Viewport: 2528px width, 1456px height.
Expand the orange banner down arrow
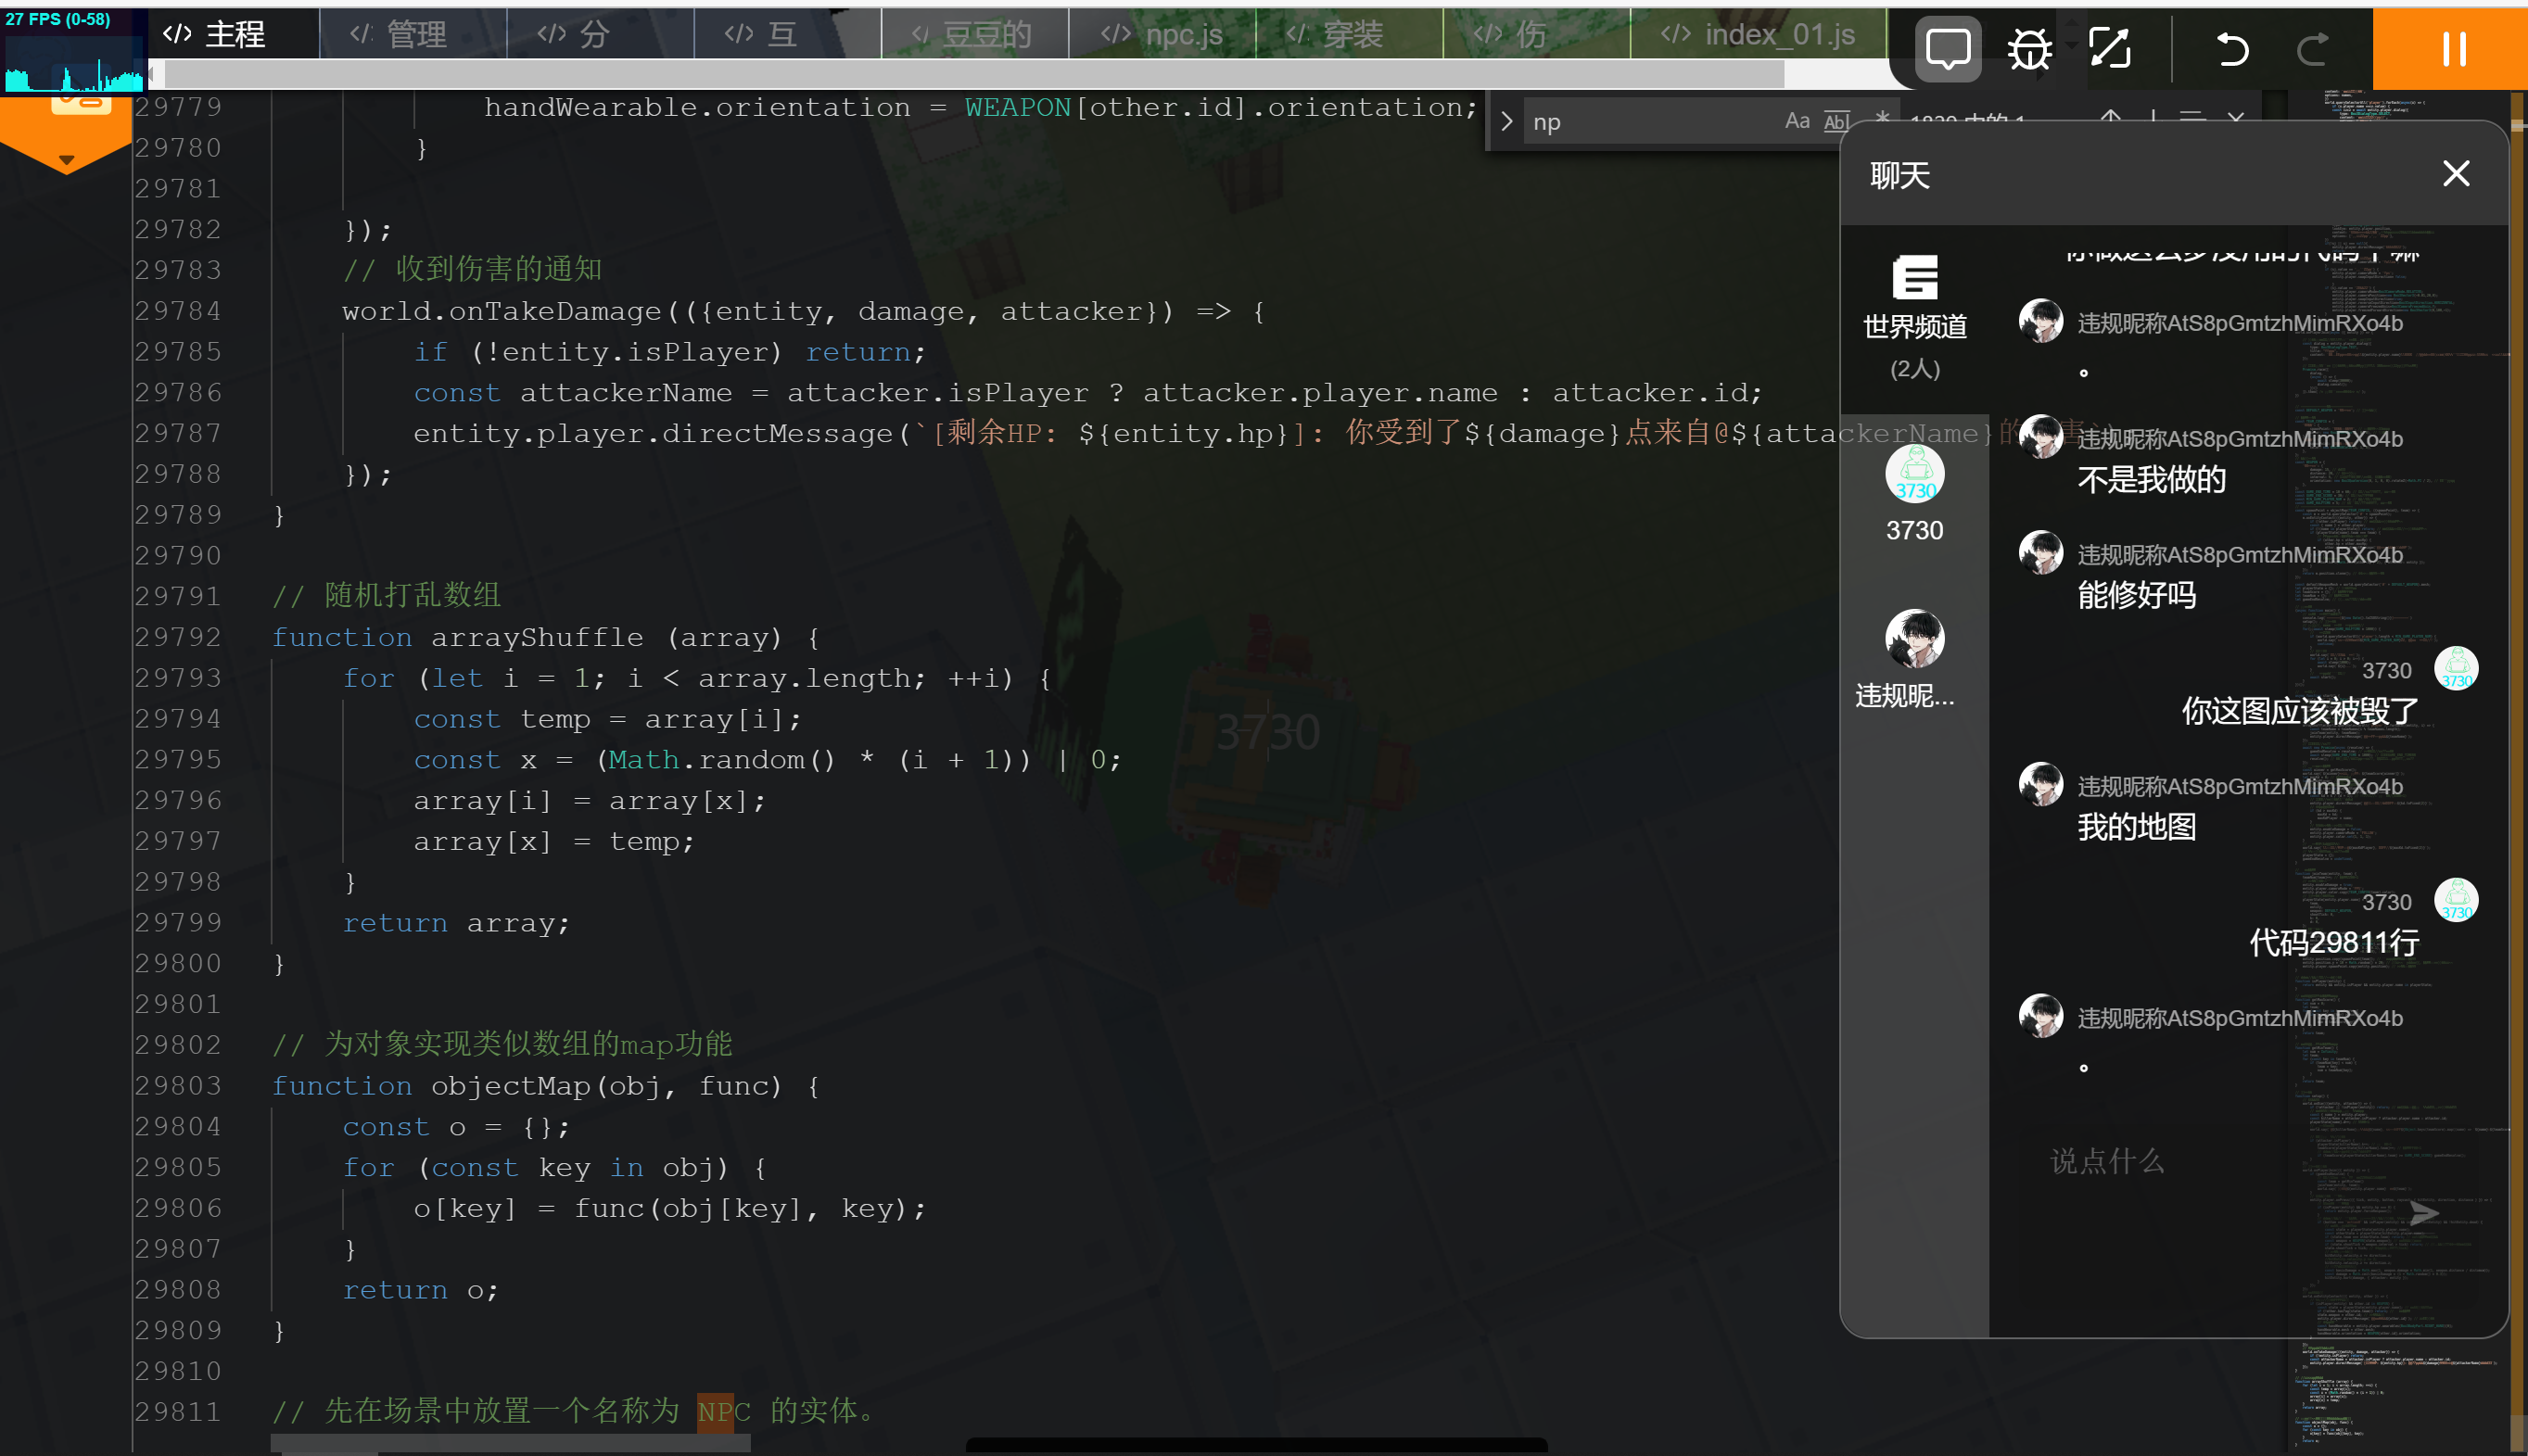pos(66,160)
